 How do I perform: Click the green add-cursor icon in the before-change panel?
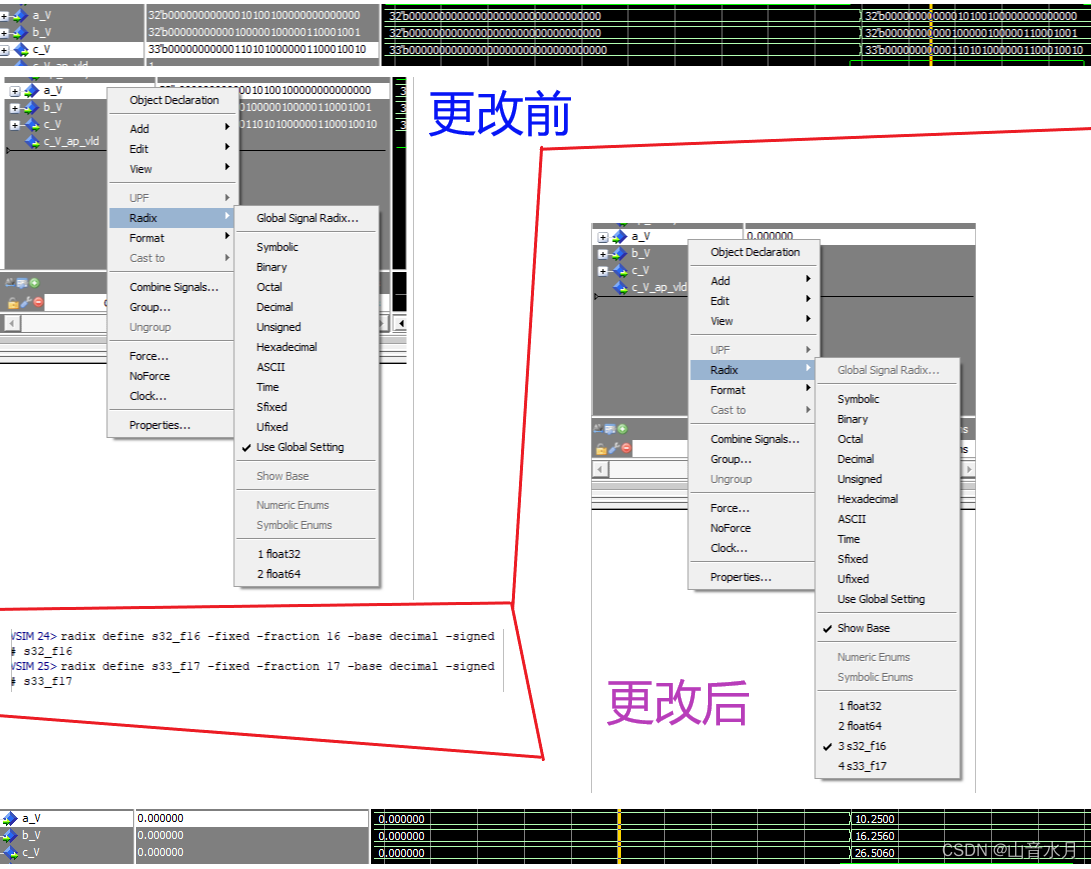point(34,282)
